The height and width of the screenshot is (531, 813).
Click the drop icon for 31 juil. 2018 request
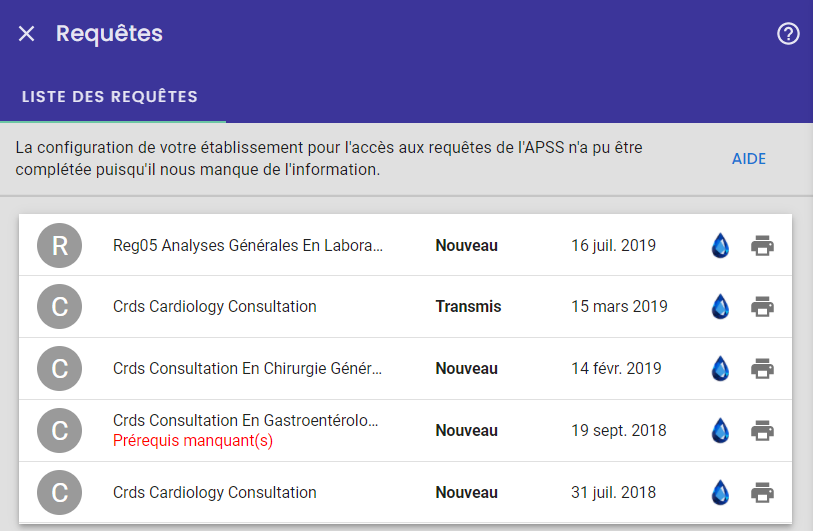coord(720,492)
